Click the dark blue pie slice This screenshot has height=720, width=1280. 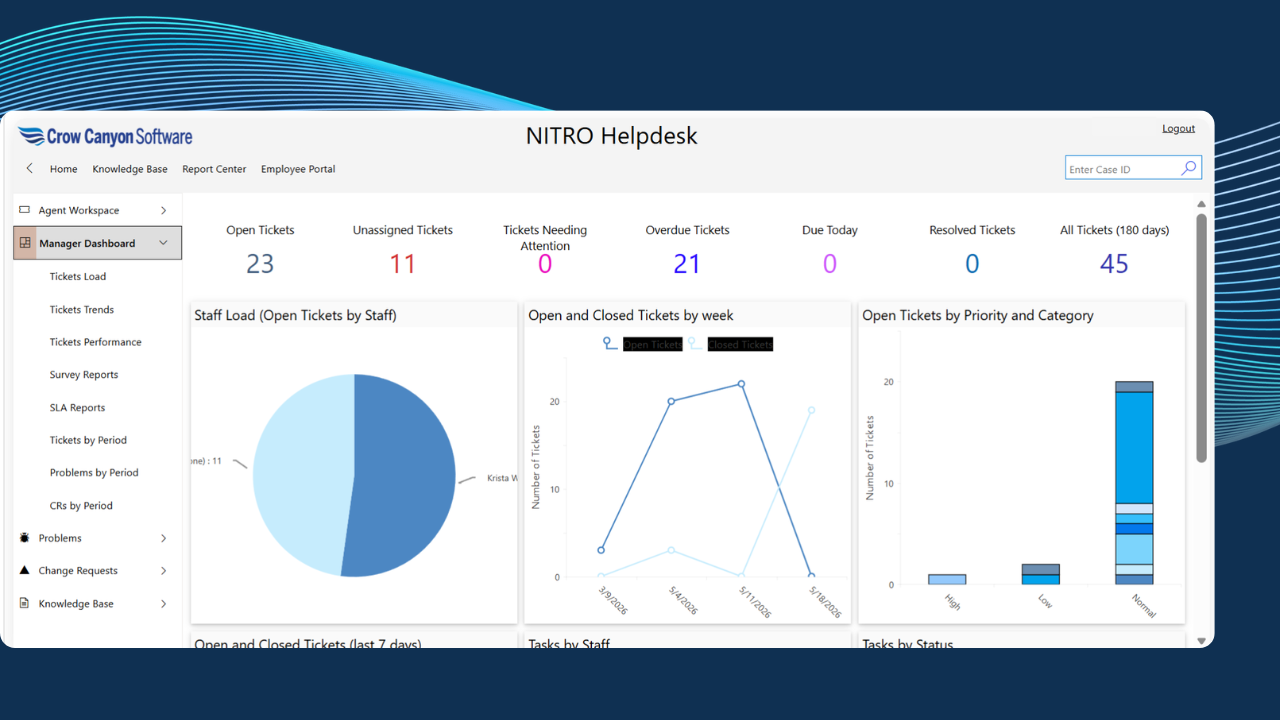pos(405,475)
